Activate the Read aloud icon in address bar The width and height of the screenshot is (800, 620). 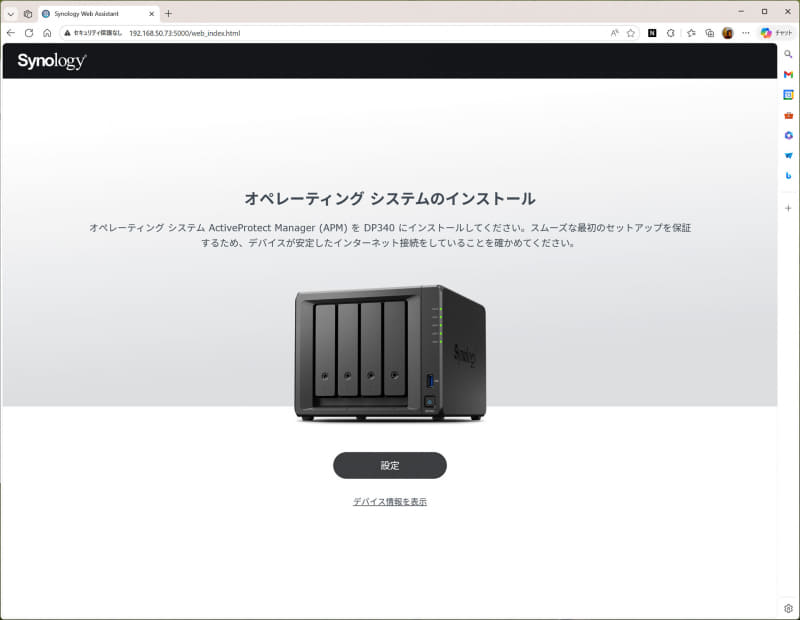coord(614,33)
